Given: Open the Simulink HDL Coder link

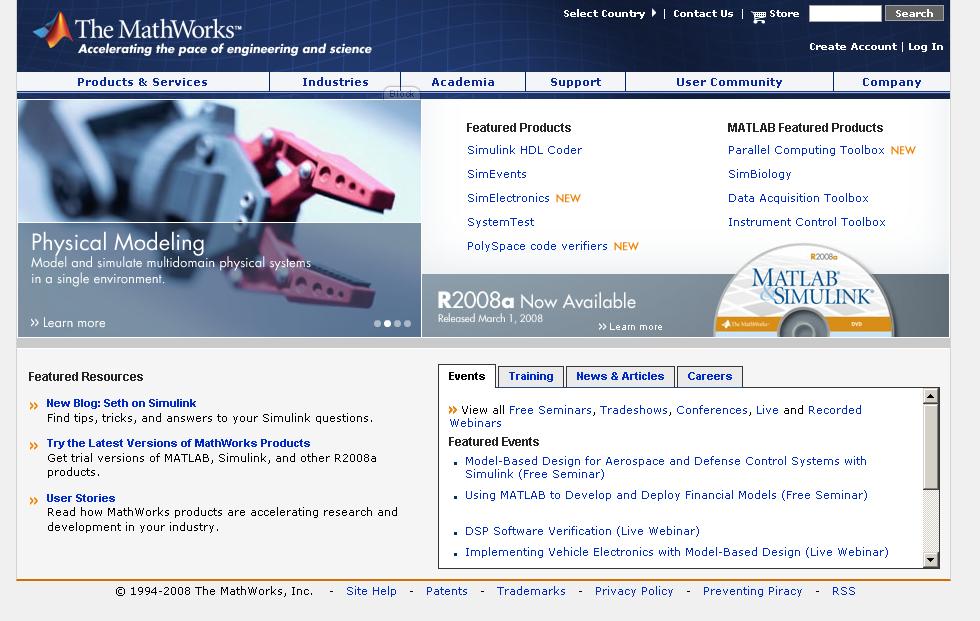Looking at the screenshot, I should pos(524,150).
